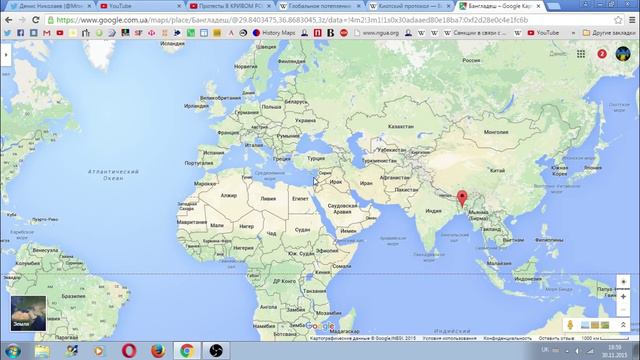Image resolution: width=640 pixels, height=360 pixels.
Task: Launch Firefox from the taskbar
Action: (158, 351)
